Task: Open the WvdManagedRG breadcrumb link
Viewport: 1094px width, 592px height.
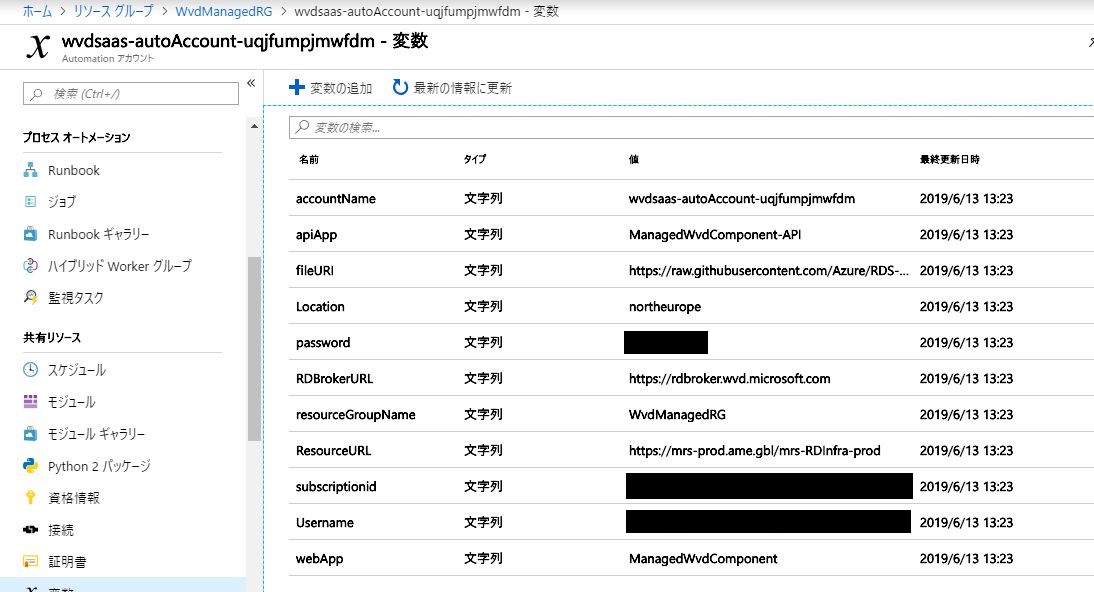Action: 222,11
